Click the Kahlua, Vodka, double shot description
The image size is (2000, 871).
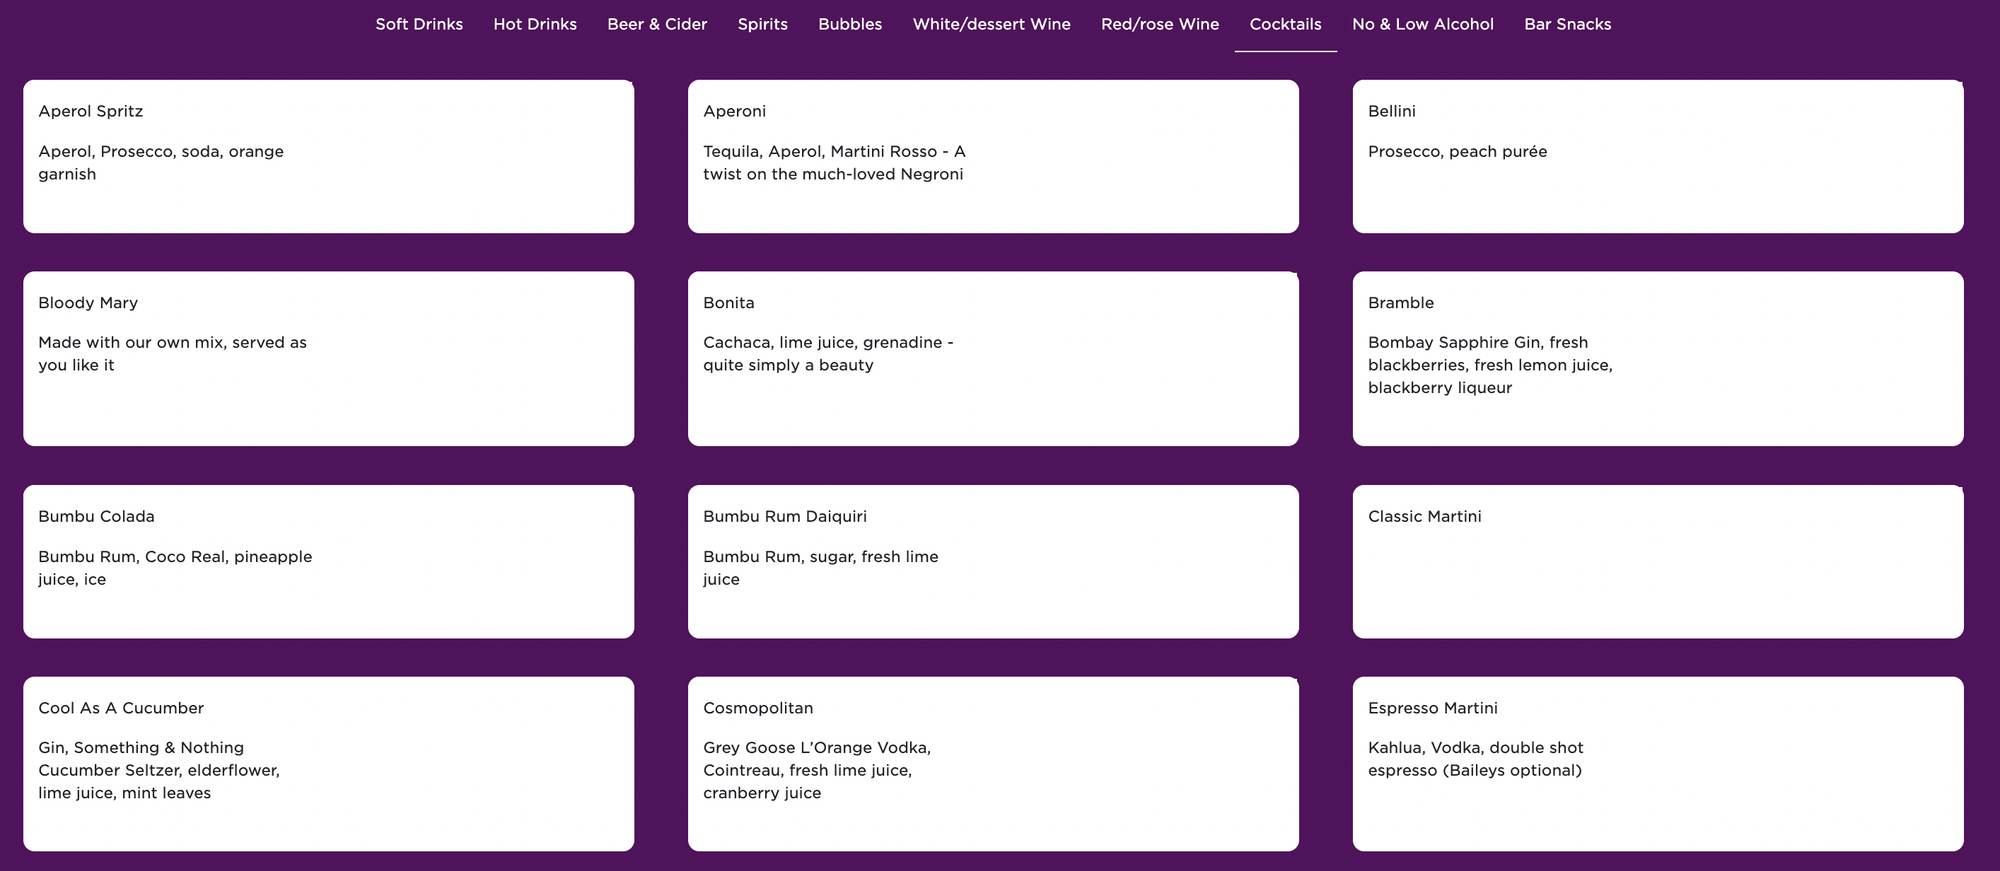(x=1476, y=759)
